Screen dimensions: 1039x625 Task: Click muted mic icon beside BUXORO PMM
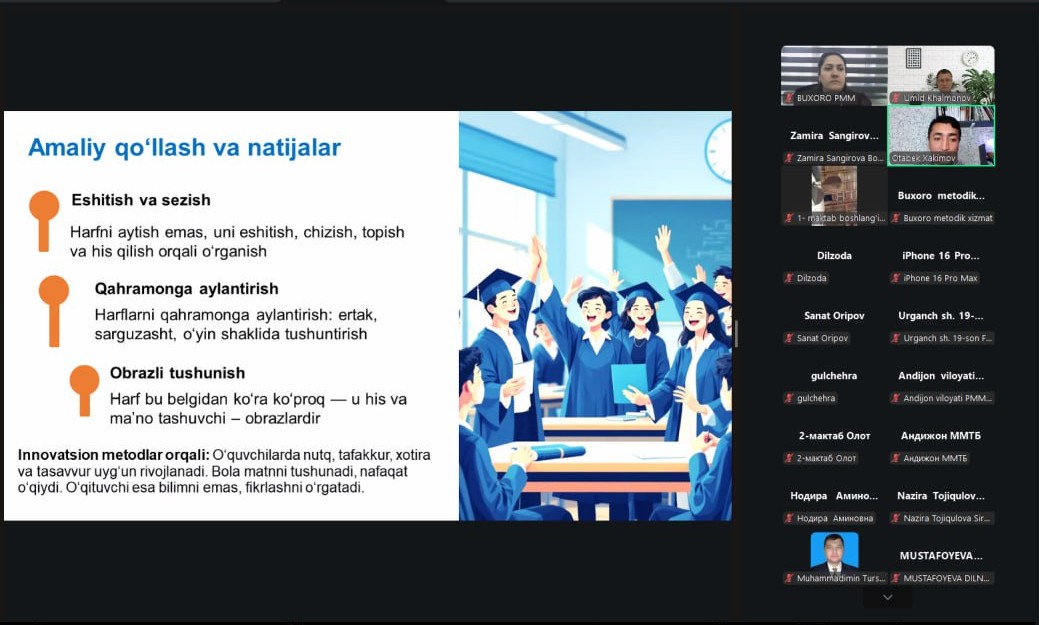pos(789,98)
